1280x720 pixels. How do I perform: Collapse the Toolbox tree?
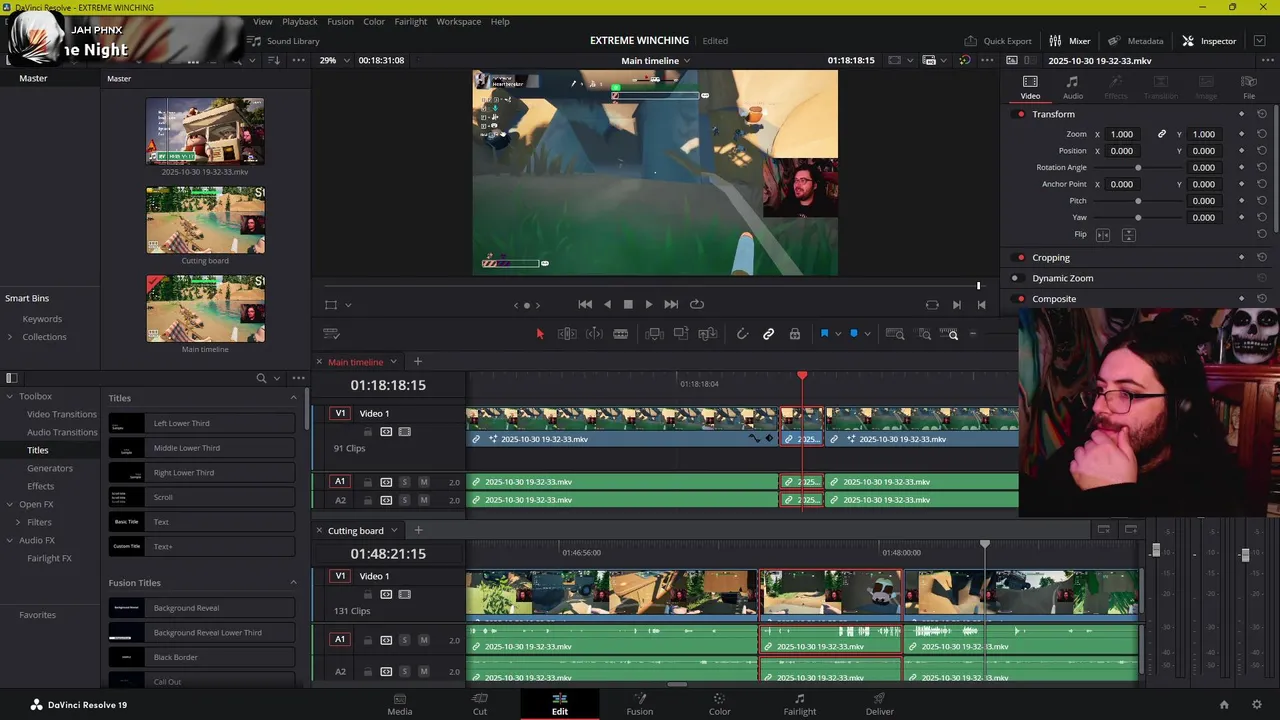tap(10, 396)
